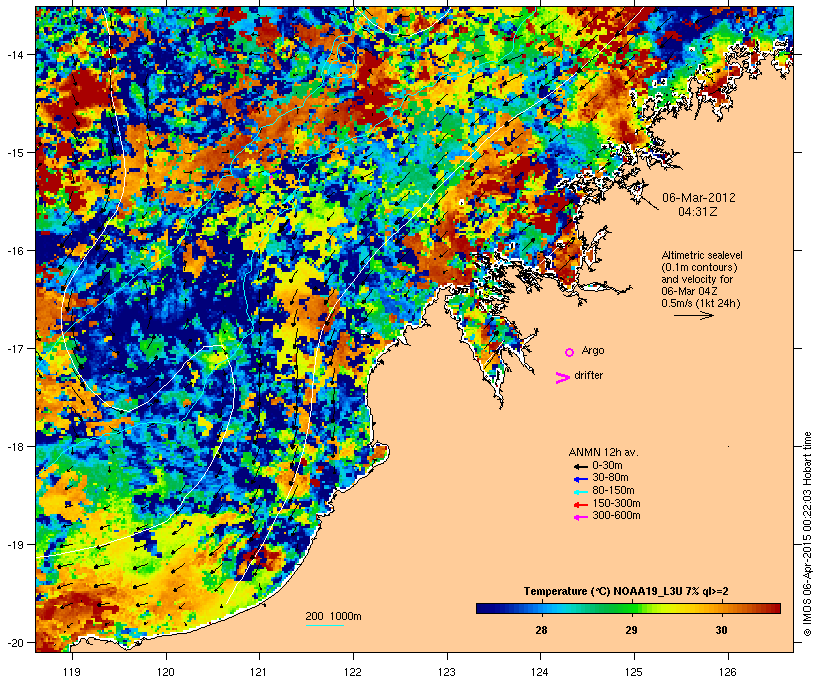The image size is (820, 680).
Task: Click the latitude label -14
Action: 14,54
